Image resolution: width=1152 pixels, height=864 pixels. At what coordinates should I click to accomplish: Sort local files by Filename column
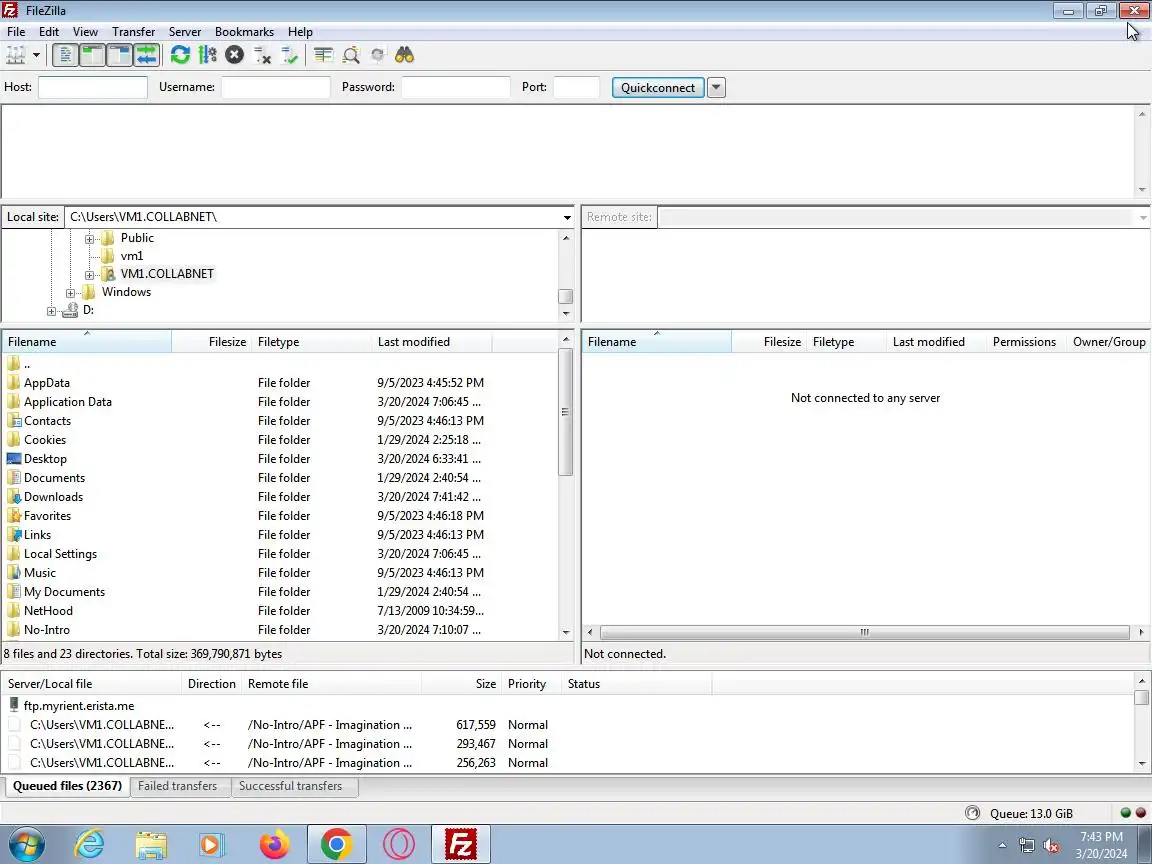coord(87,342)
